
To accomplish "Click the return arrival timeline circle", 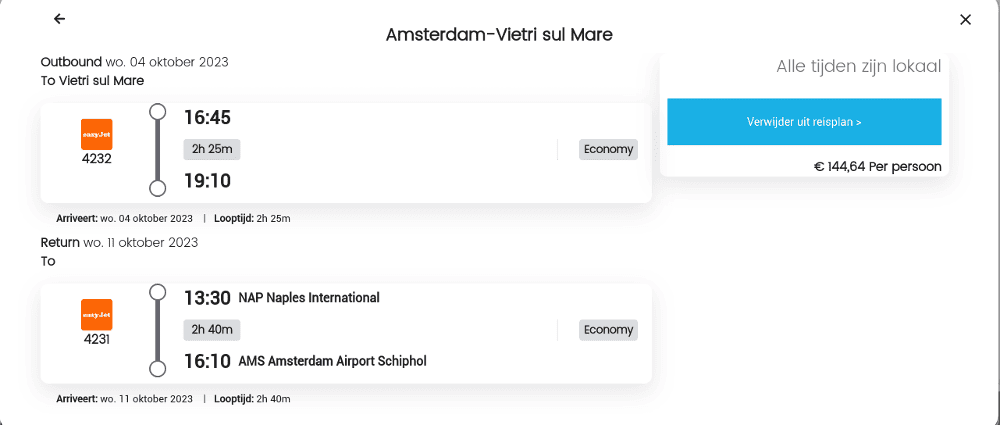I will [157, 369].
